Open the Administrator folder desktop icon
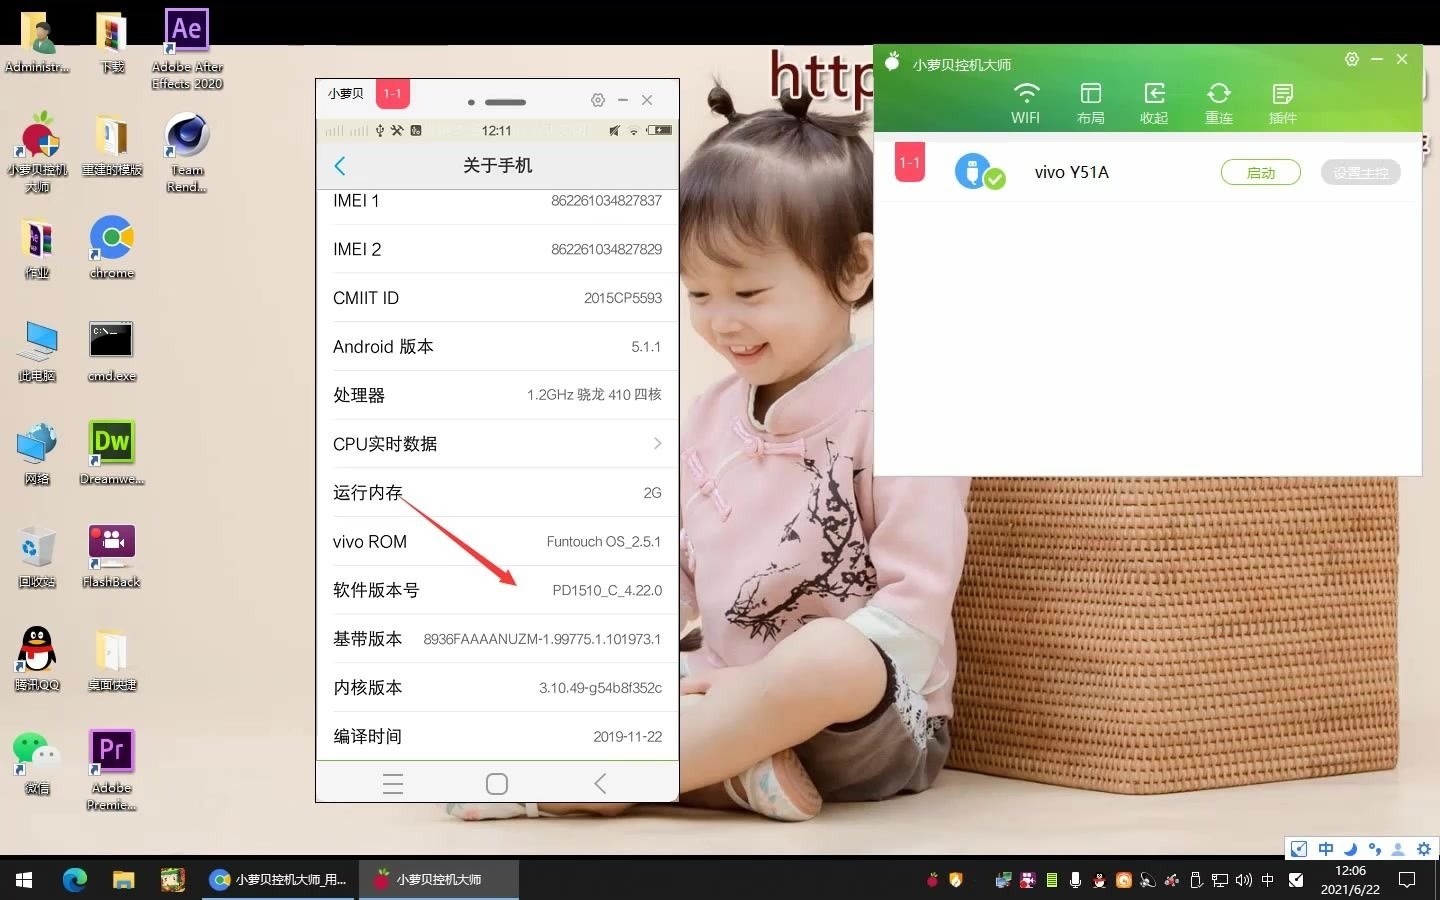This screenshot has width=1440, height=900. [37, 42]
